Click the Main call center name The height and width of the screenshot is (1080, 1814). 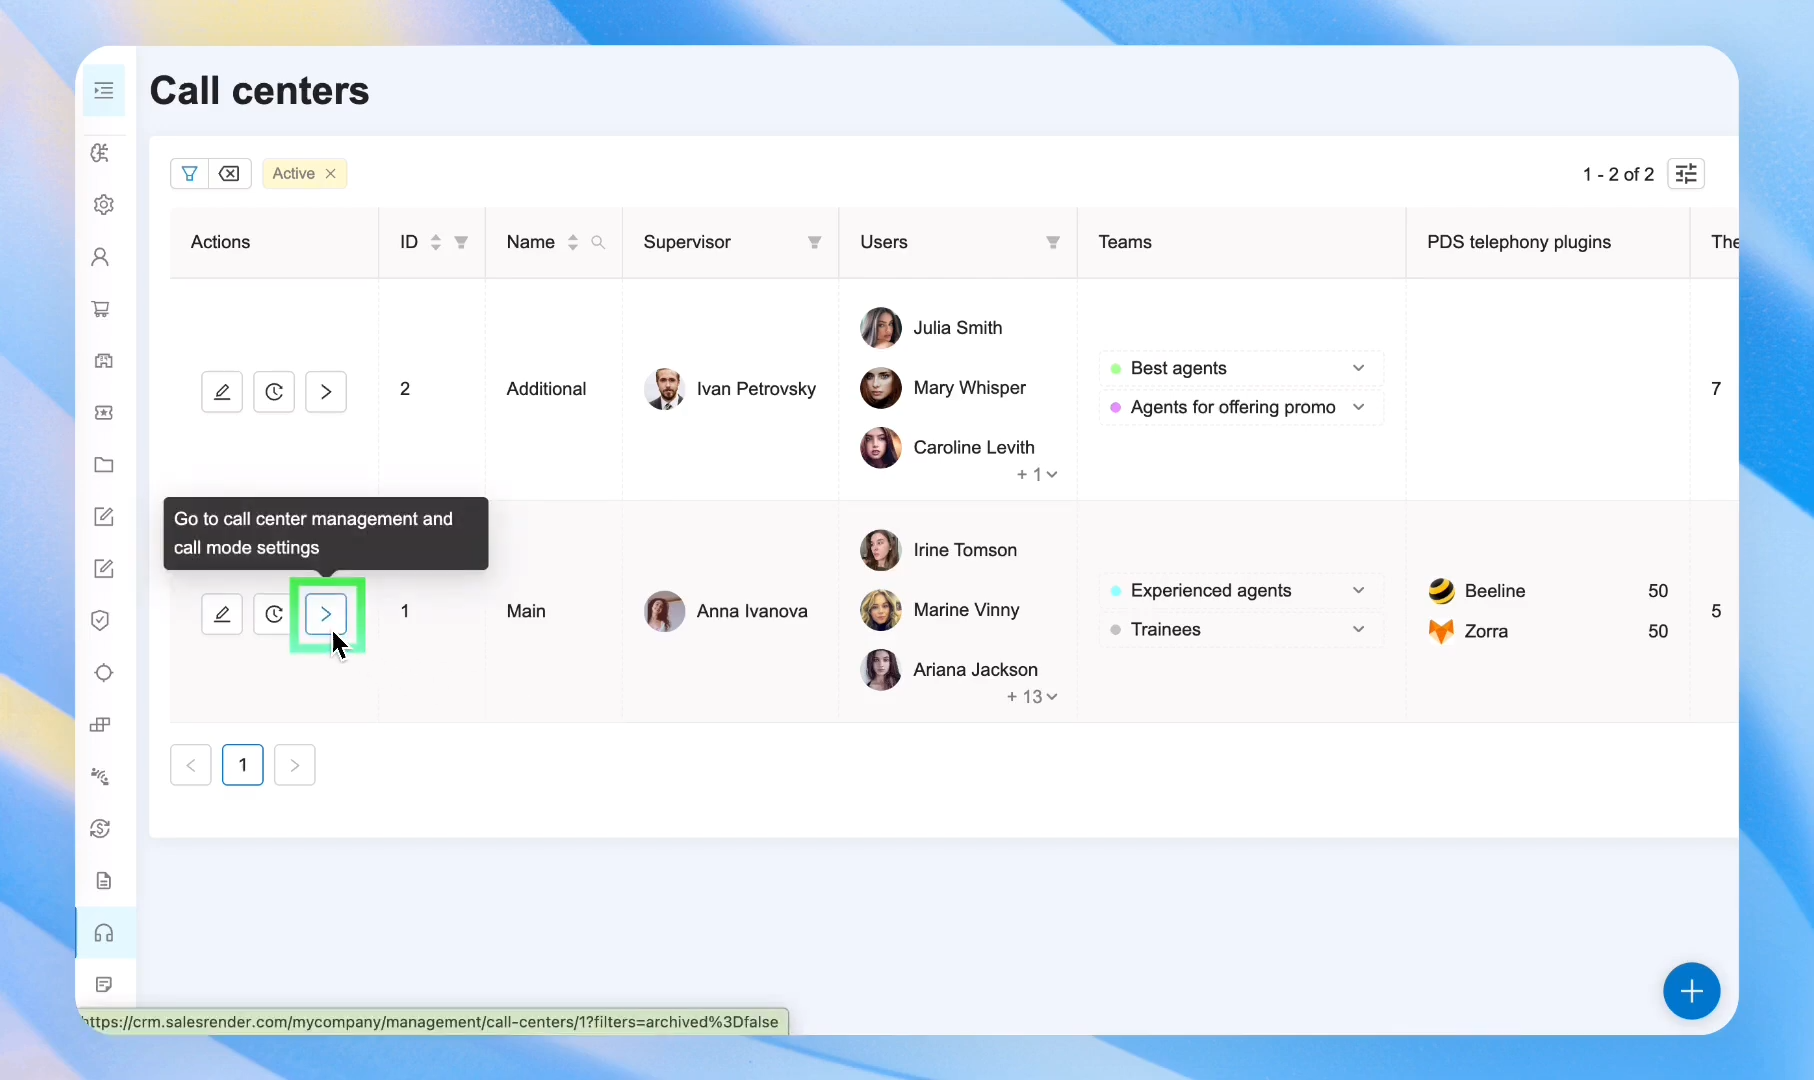(526, 611)
